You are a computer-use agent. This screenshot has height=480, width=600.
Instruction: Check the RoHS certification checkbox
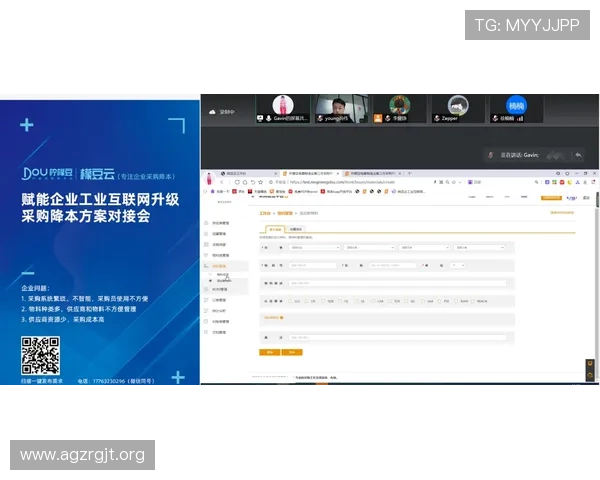(456, 301)
